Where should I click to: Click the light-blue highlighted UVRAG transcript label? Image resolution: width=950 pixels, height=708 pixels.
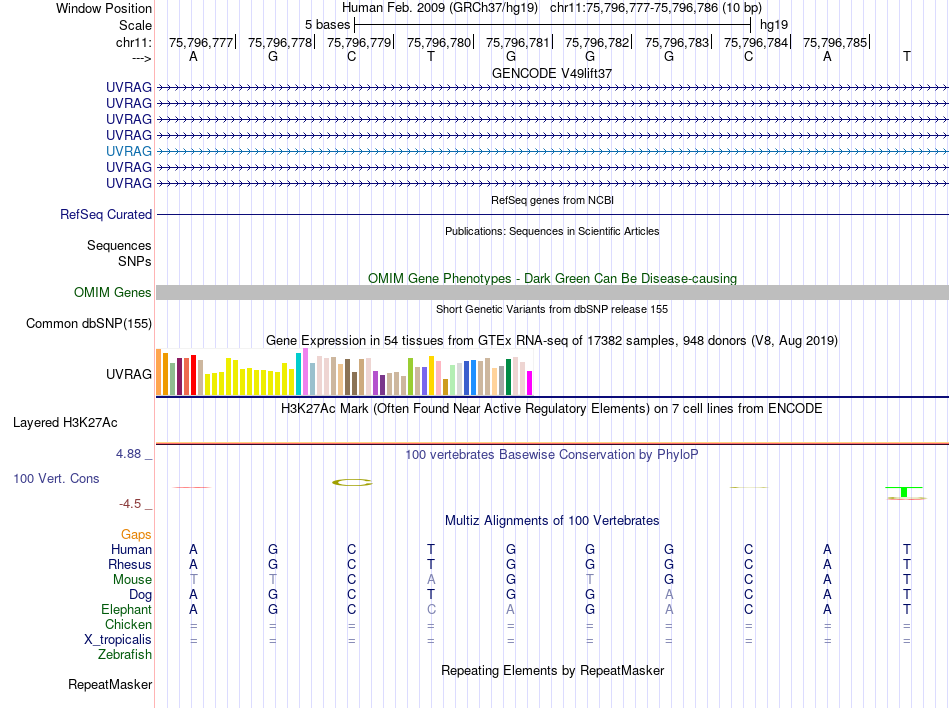coord(129,151)
